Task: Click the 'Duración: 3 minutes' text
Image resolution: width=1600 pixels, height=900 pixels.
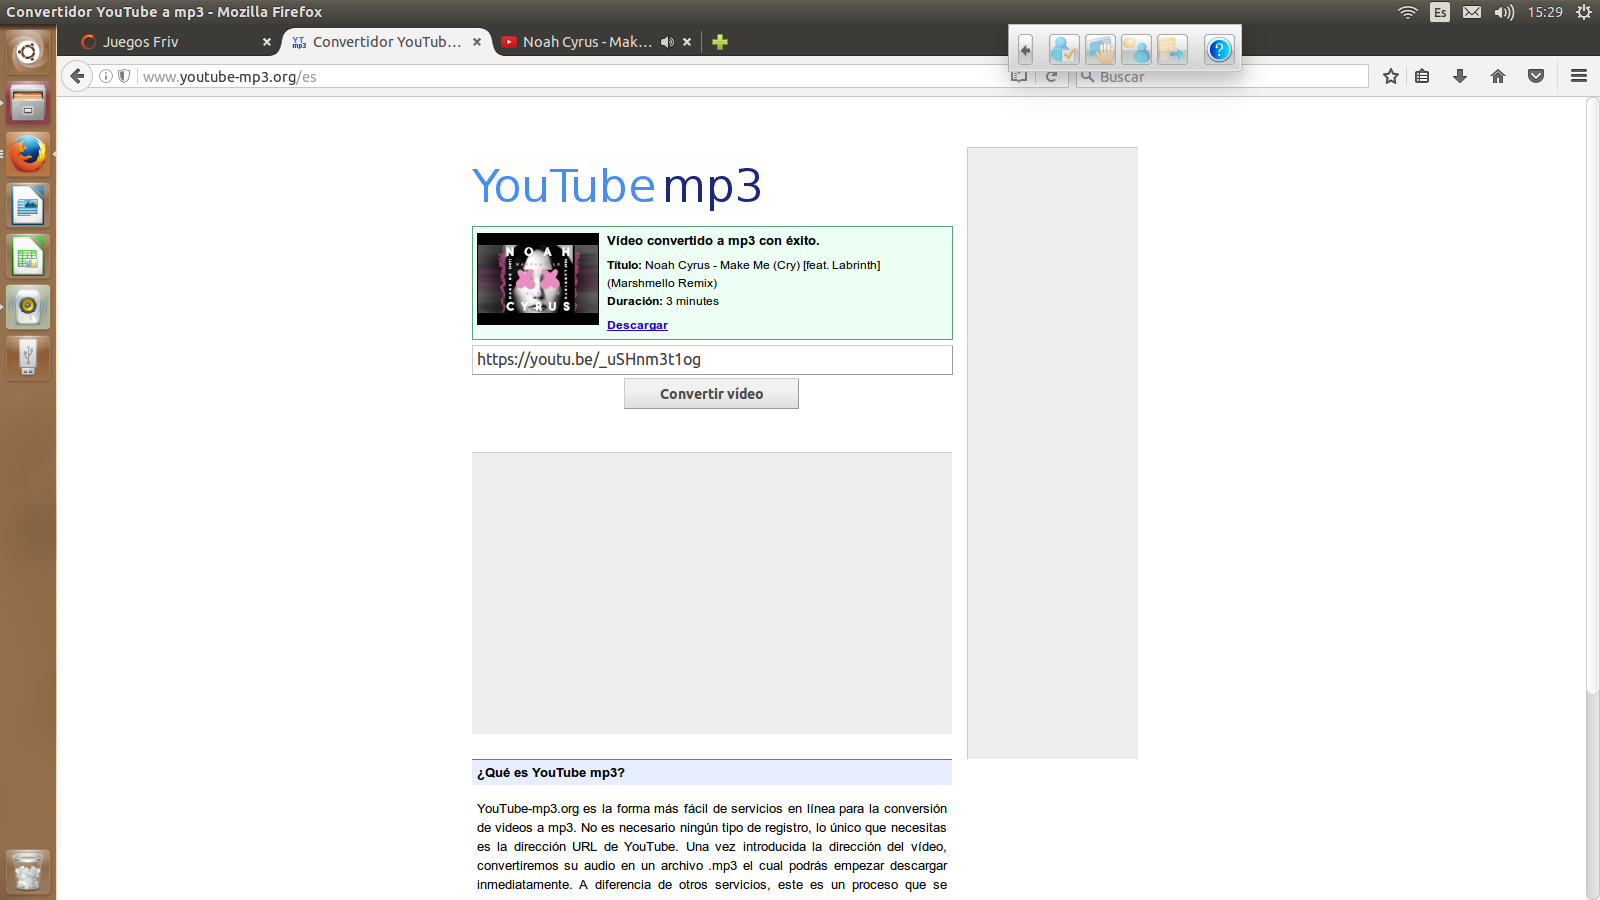Action: [663, 301]
